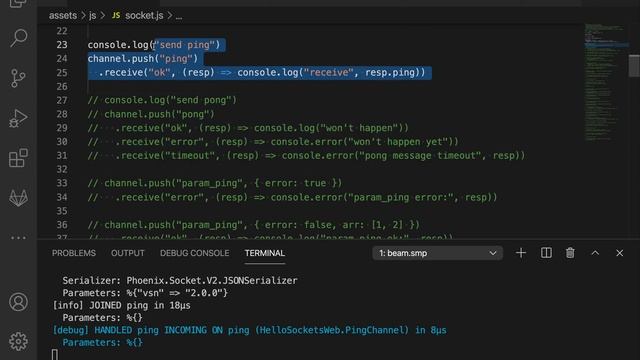This screenshot has width=640, height=360.
Task: Close the terminal panel
Action: point(620,253)
